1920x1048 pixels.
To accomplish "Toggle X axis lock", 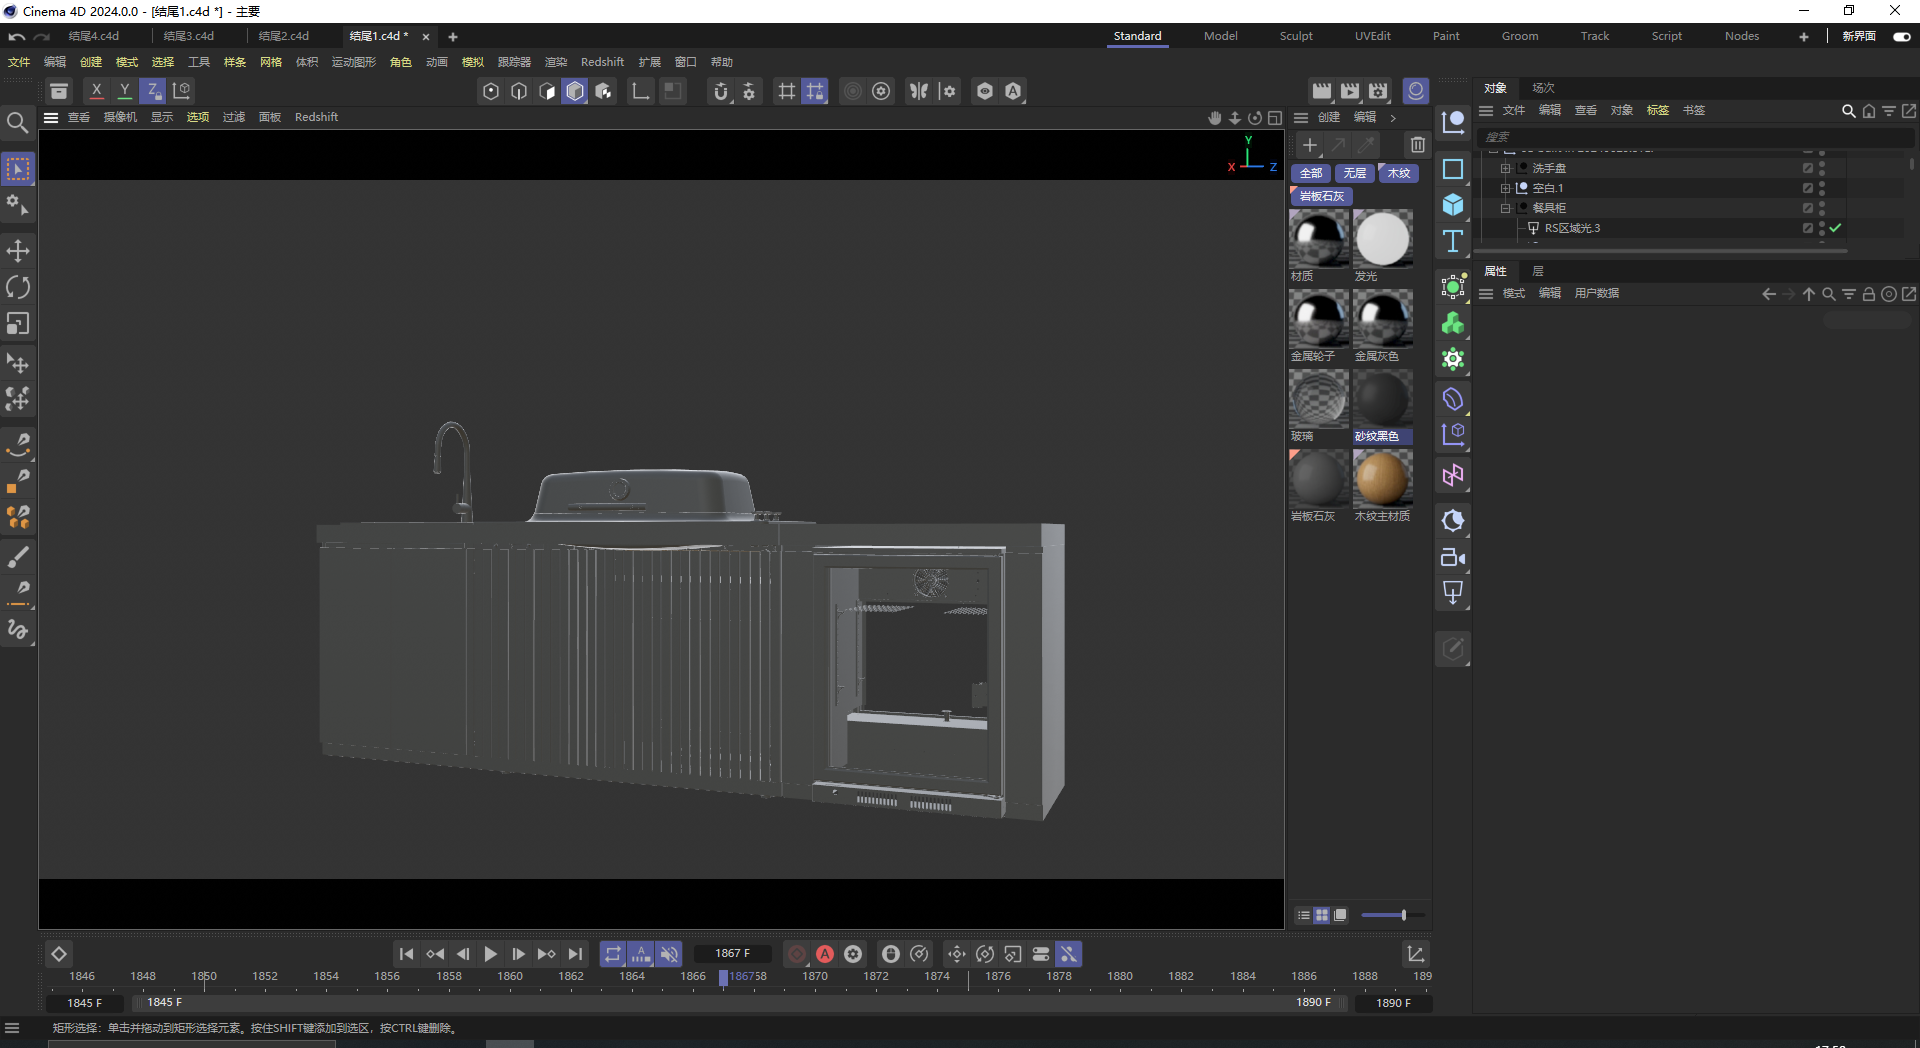I will pos(96,91).
